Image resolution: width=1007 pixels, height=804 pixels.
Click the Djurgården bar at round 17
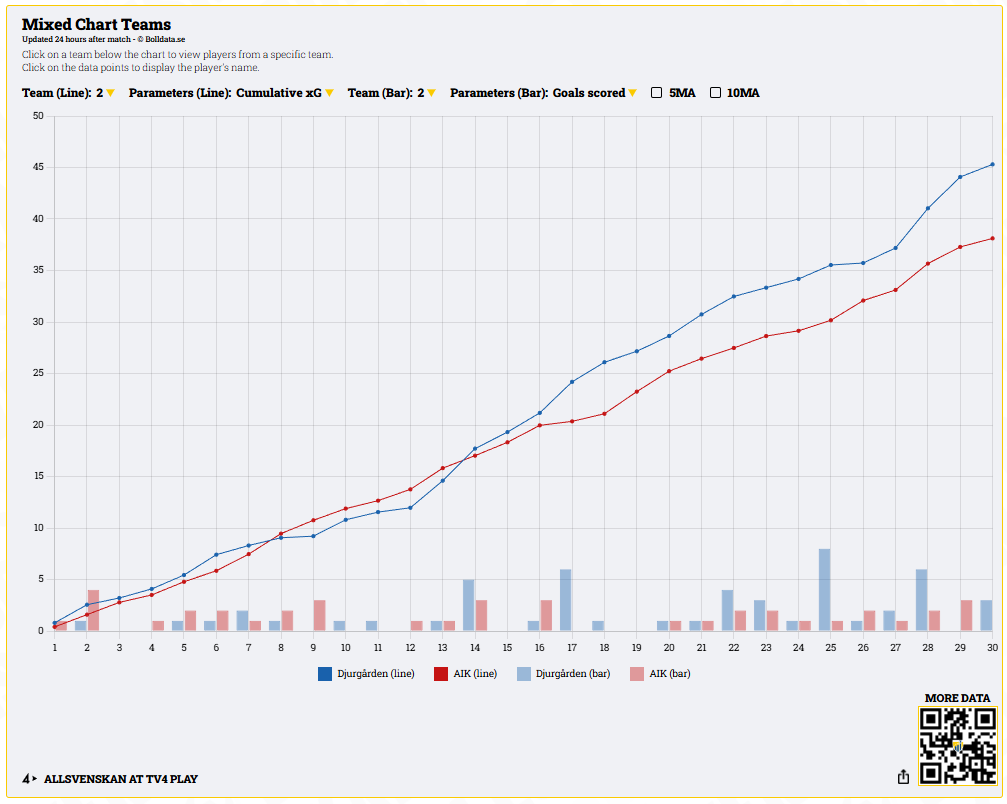tap(565, 600)
